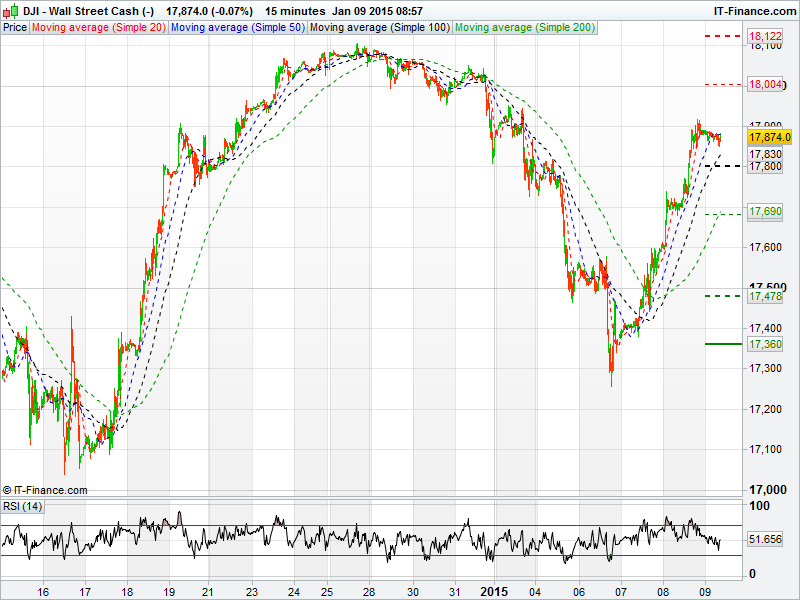The image size is (800, 600).
Task: Click the Moving average (Simple 200) legend label
Action: 524,27
